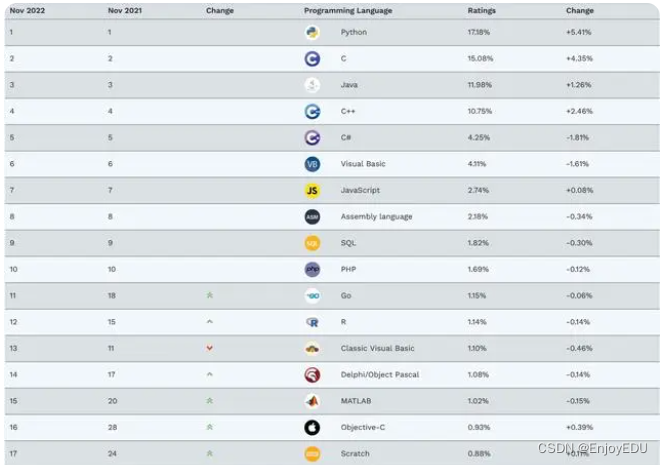Click the Ratings column header
The height and width of the screenshot is (465, 662).
[x=481, y=11]
